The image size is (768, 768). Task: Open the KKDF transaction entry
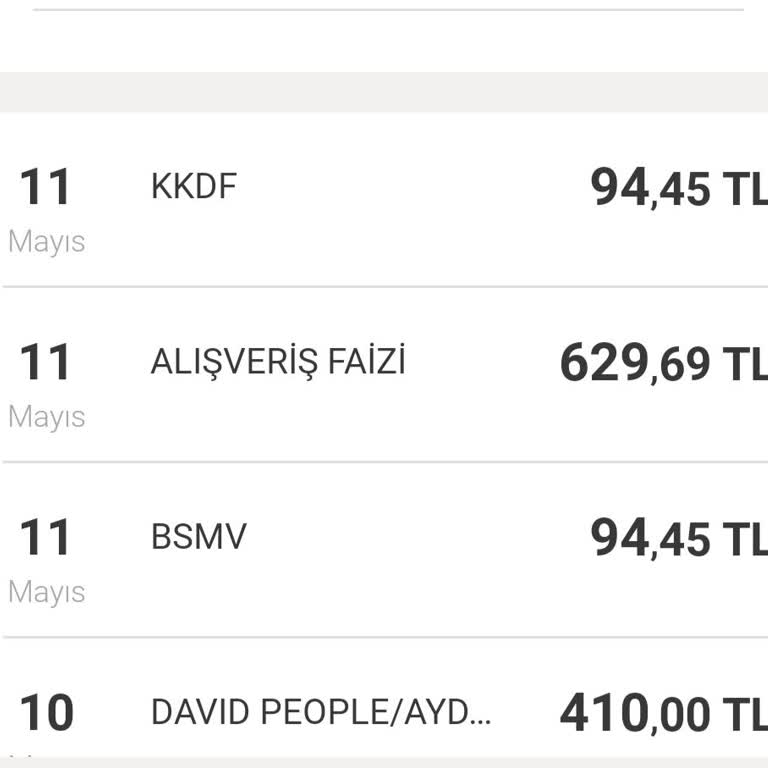coord(193,187)
